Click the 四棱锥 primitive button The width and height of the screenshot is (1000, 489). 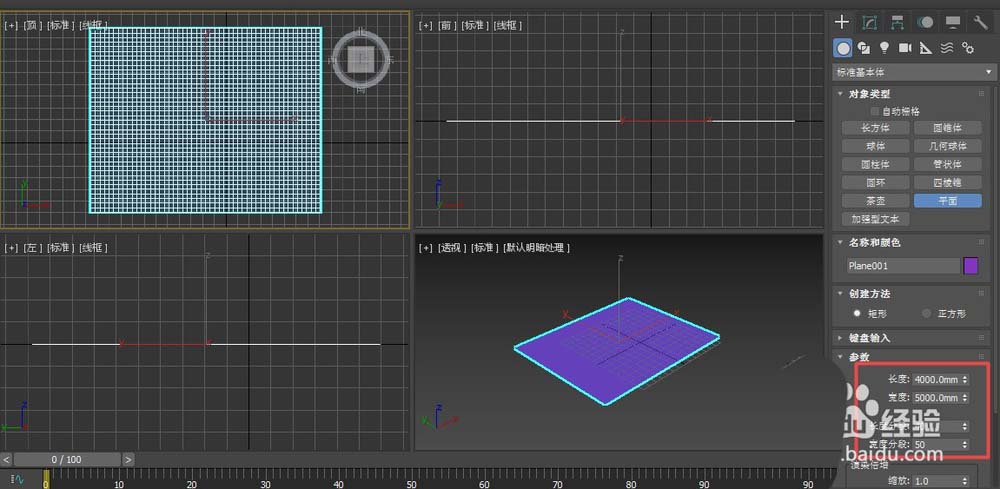click(948, 182)
